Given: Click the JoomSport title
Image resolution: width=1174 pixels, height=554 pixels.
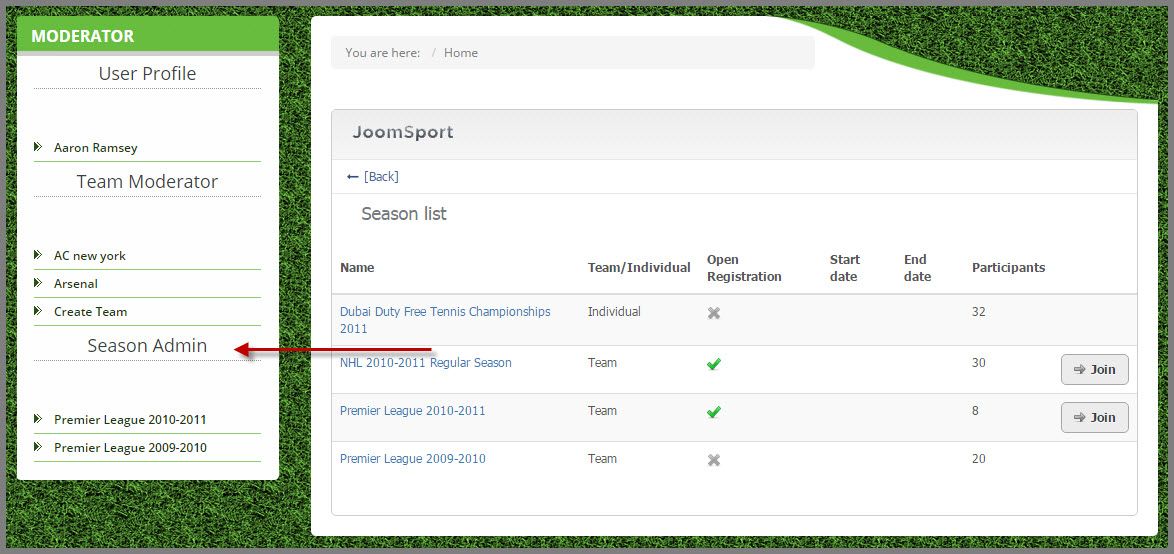Looking at the screenshot, I should 403,133.
